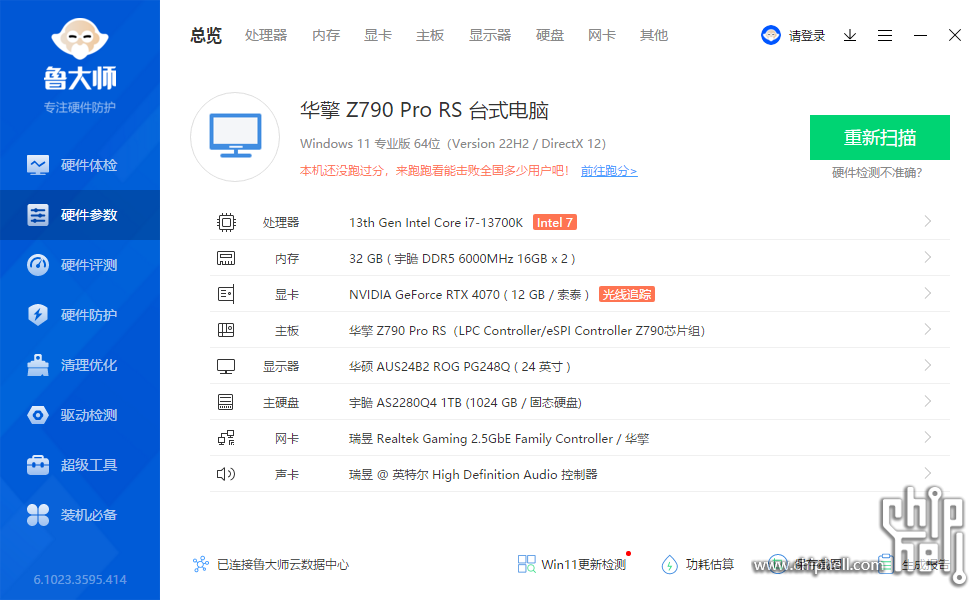The width and height of the screenshot is (980, 600).
Task: Open the 主板 tab at top
Action: (429, 35)
